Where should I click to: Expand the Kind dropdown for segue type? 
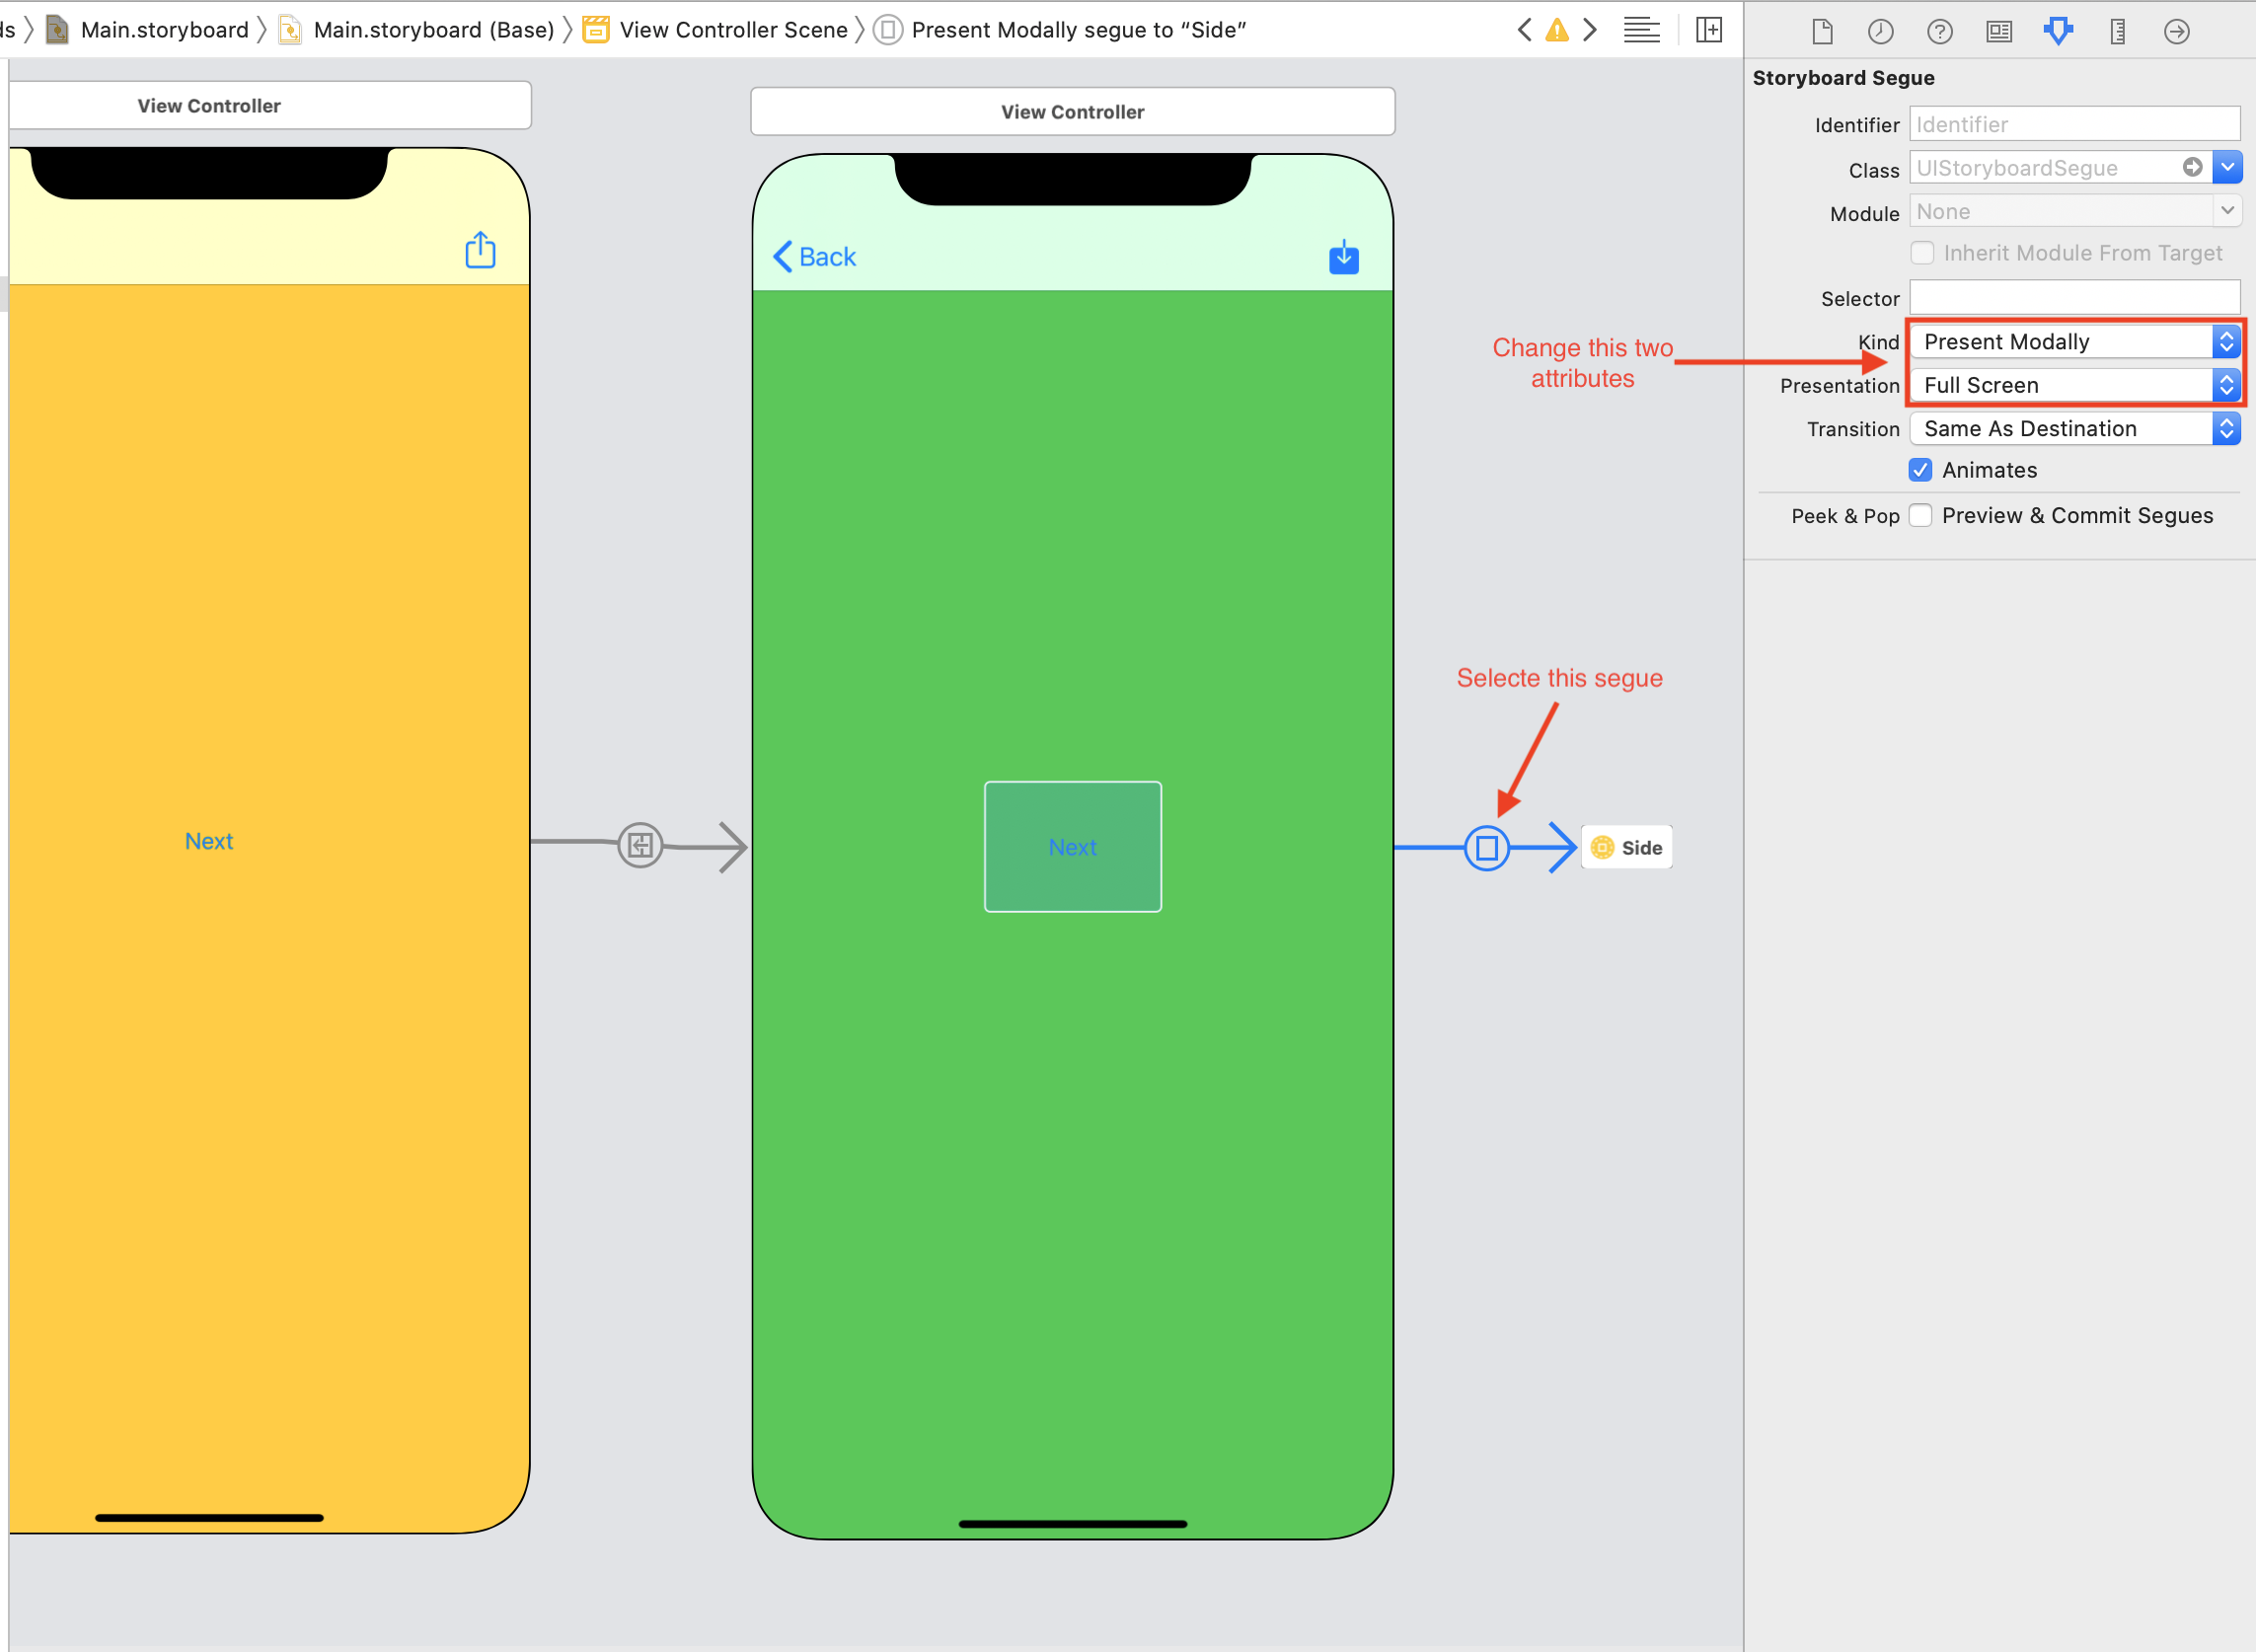[x=2224, y=341]
